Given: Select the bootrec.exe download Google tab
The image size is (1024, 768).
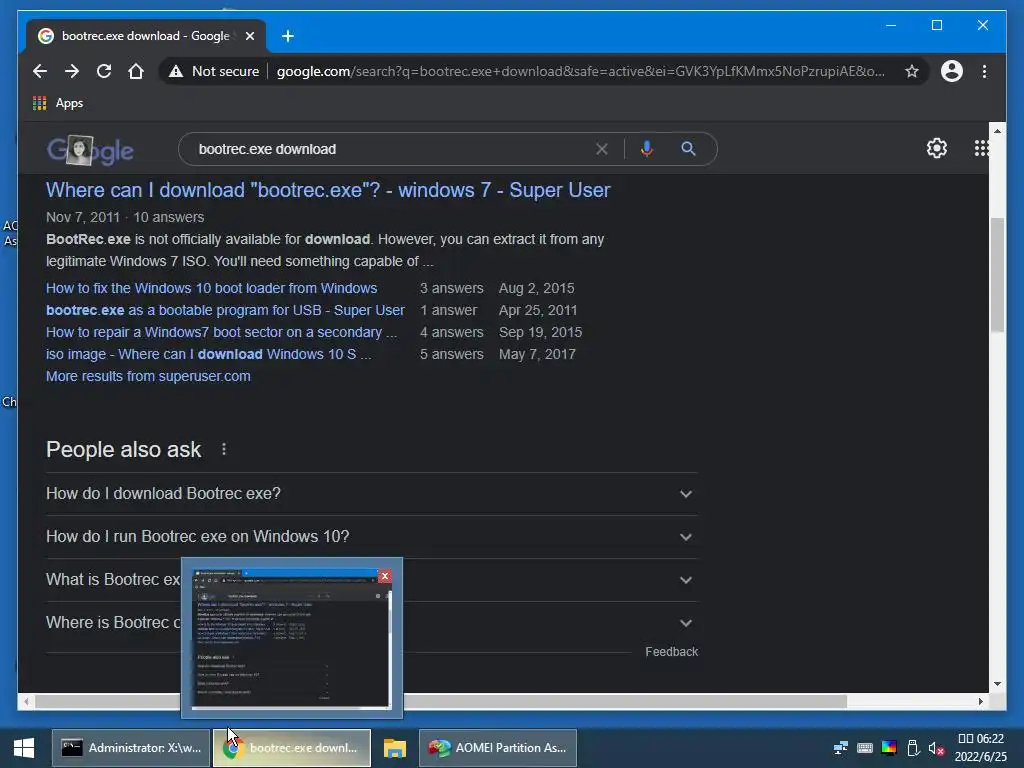Looking at the screenshot, I should tap(146, 36).
